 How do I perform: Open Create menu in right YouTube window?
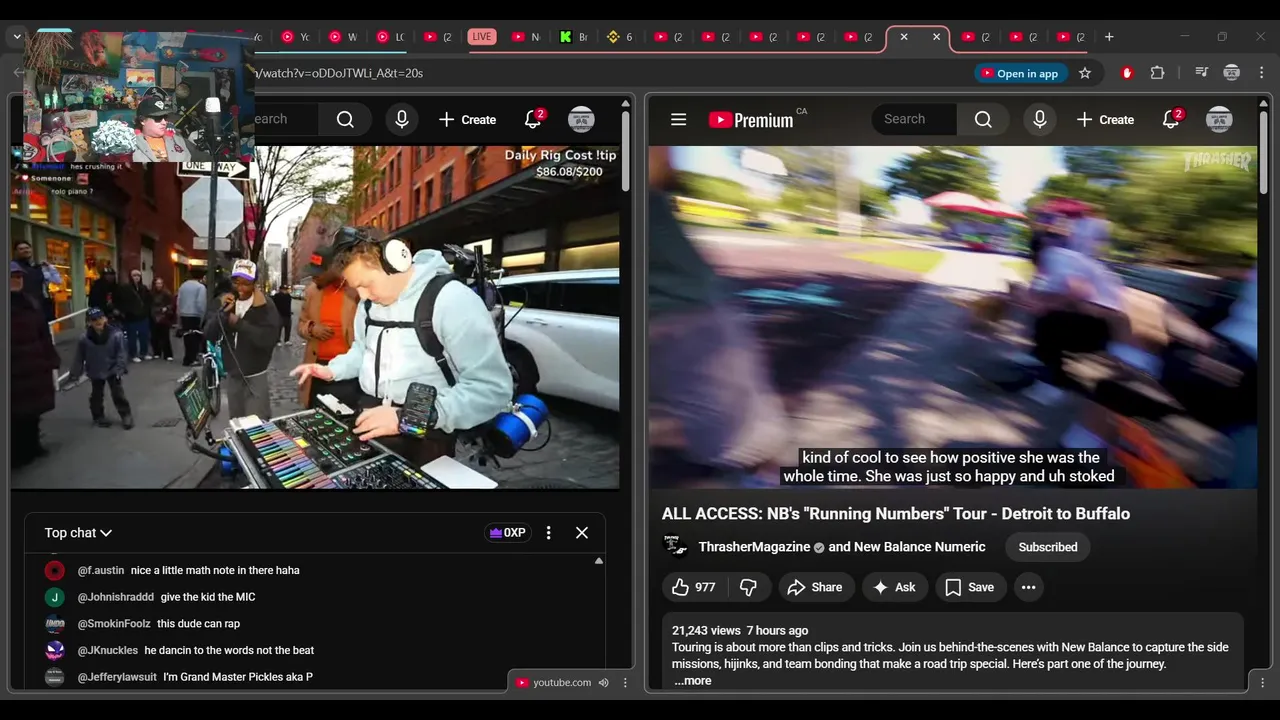1105,120
